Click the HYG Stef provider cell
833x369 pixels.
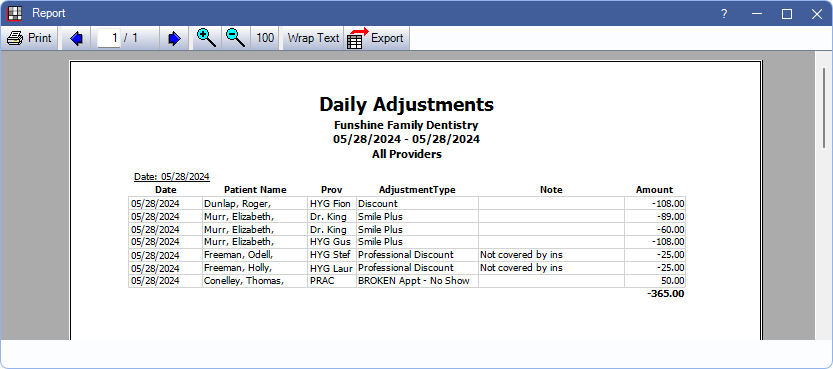(332, 255)
